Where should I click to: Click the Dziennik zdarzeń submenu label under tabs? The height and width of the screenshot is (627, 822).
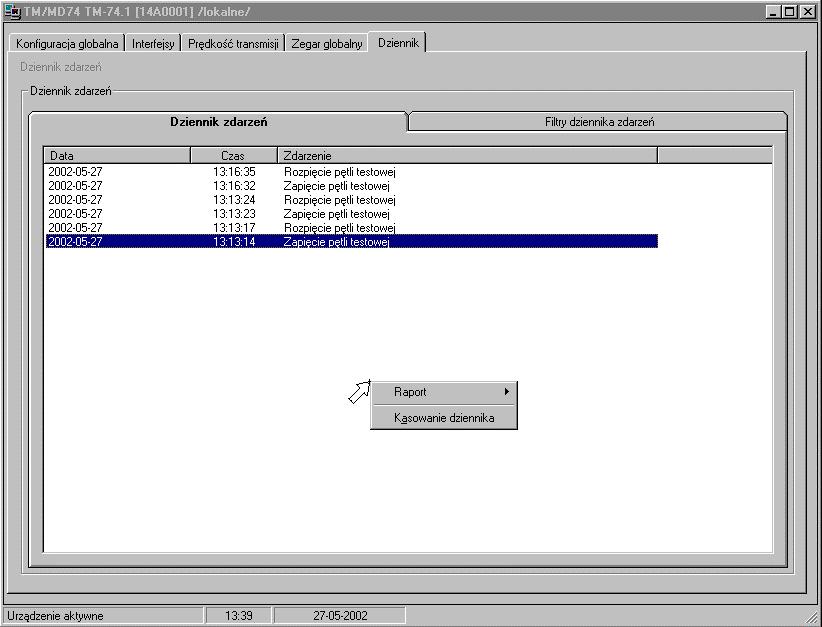point(61,67)
